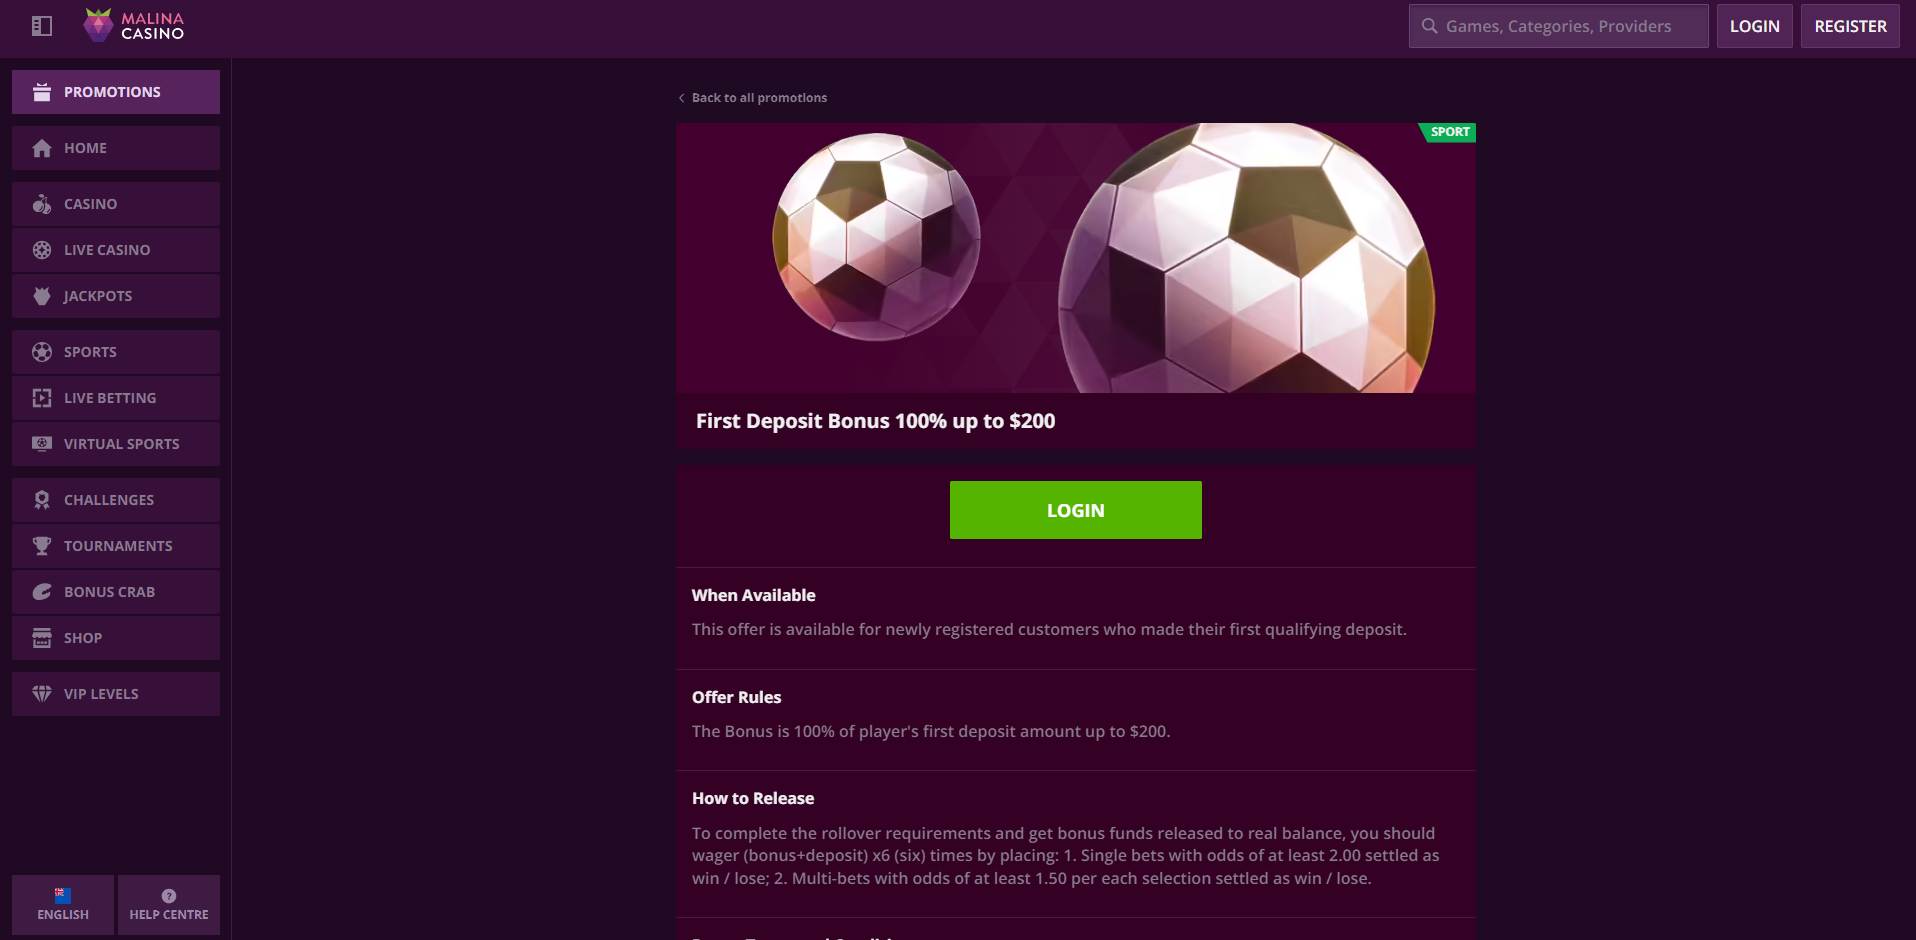Image resolution: width=1916 pixels, height=940 pixels.
Task: Open Live Betting using its screen icon
Action: coord(41,398)
